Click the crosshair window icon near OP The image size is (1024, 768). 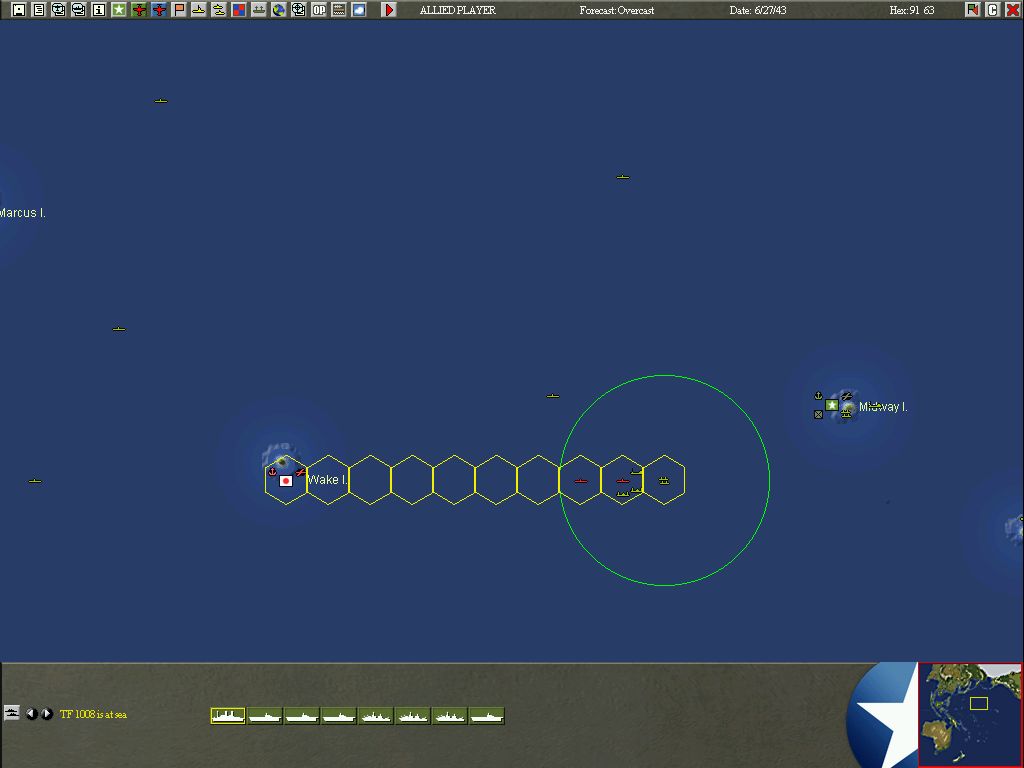298,10
